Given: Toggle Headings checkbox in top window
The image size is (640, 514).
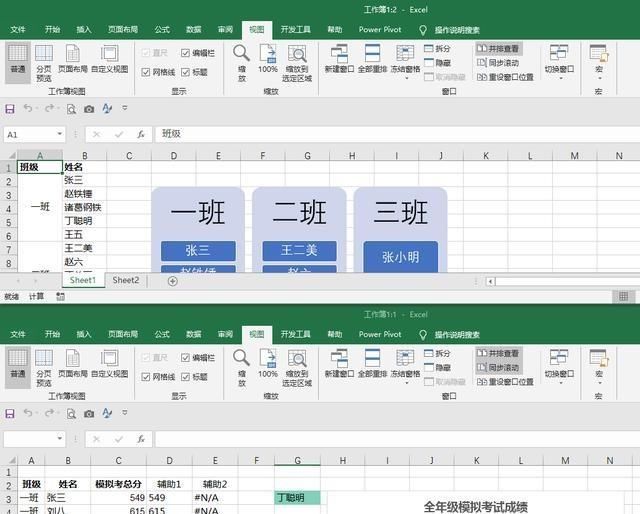Looking at the screenshot, I should pyautogui.click(x=194, y=72).
